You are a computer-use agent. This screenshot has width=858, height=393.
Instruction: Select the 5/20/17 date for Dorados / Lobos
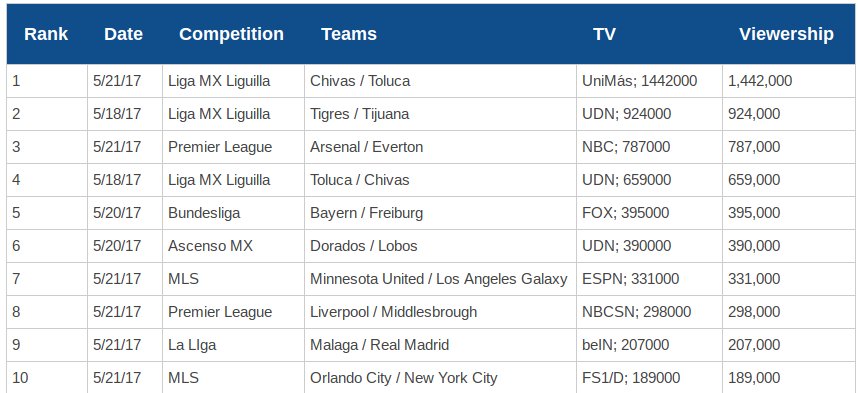(x=125, y=246)
